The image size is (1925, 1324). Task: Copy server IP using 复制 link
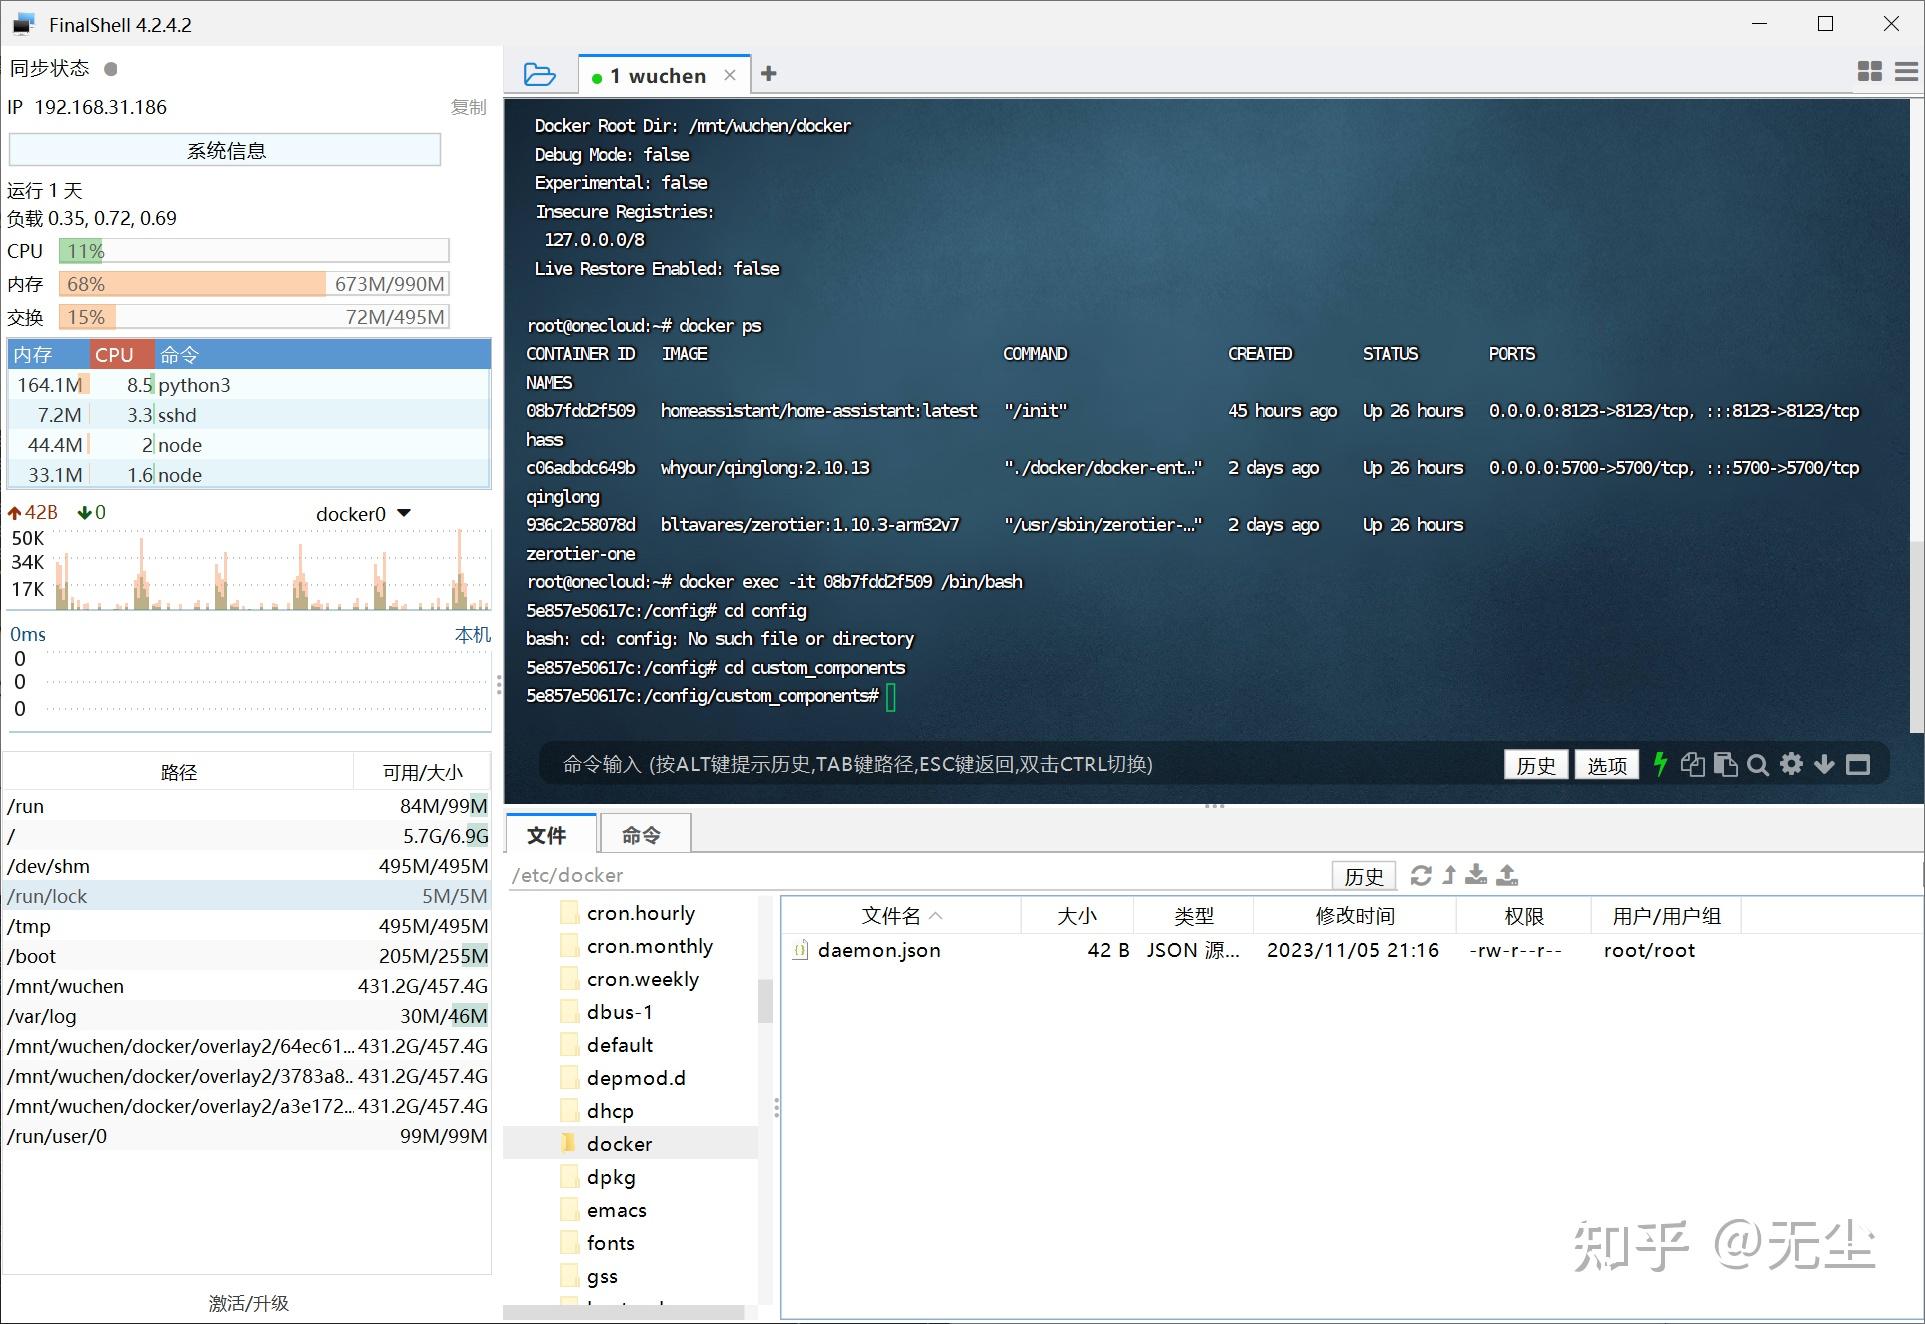point(467,107)
